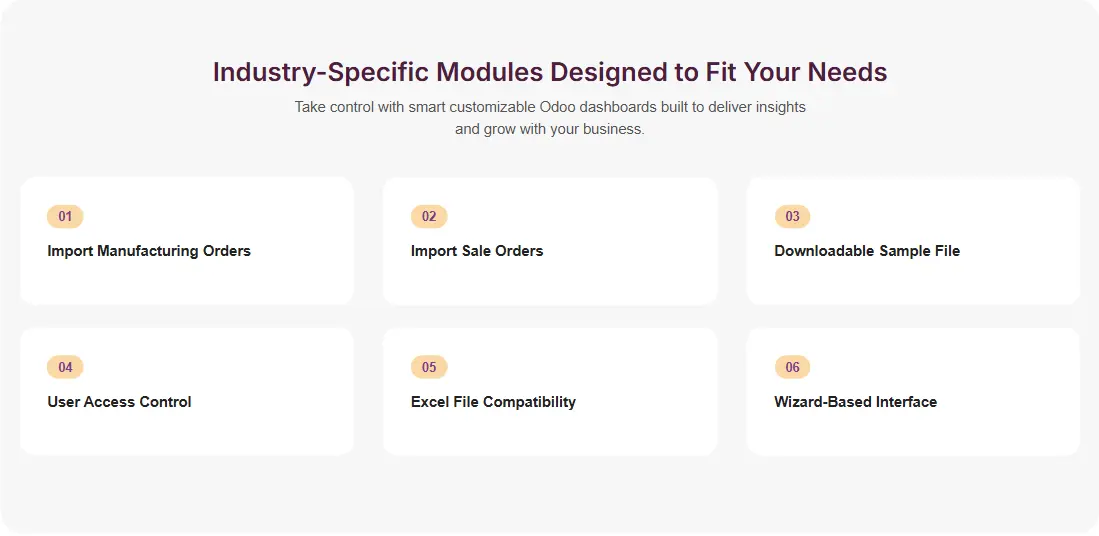The width and height of the screenshot is (1099, 536).
Task: Click the 02 number badge
Action: [x=429, y=216]
